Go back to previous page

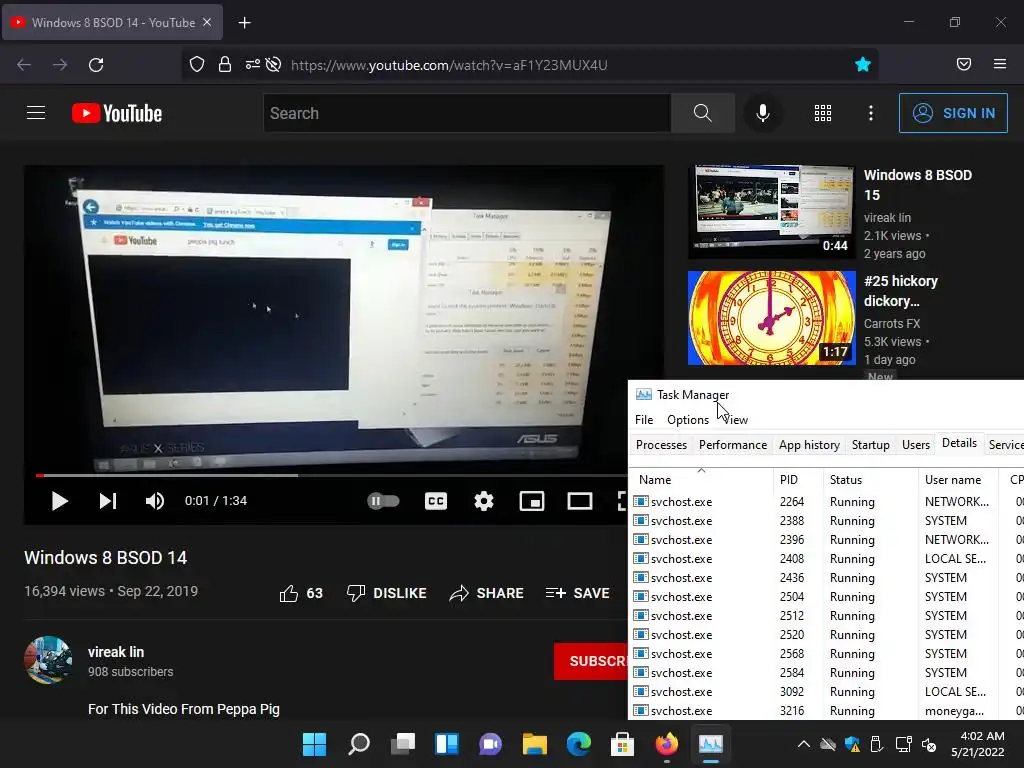click(x=24, y=65)
